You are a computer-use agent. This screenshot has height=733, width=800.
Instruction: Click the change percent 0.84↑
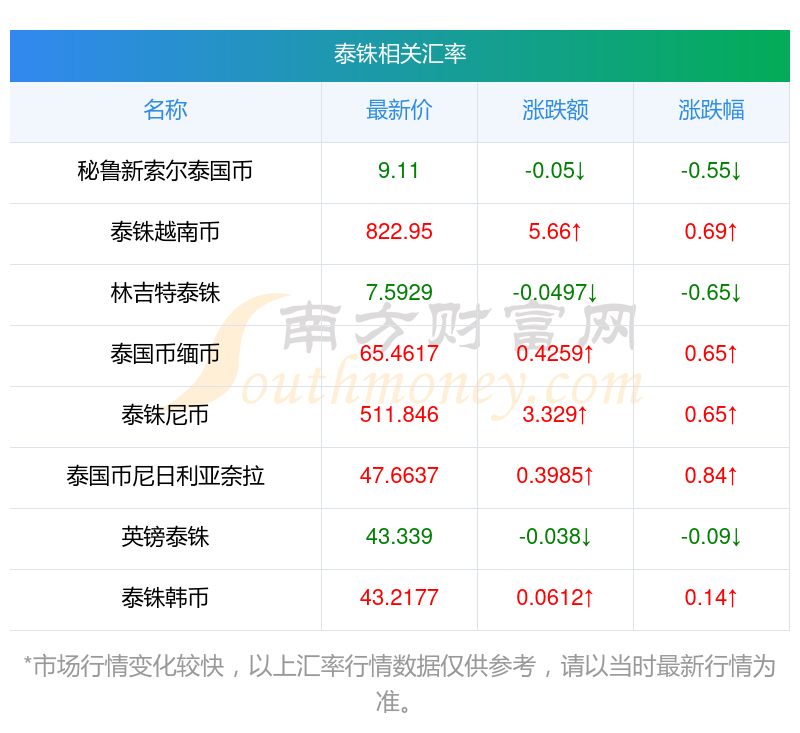click(x=711, y=475)
